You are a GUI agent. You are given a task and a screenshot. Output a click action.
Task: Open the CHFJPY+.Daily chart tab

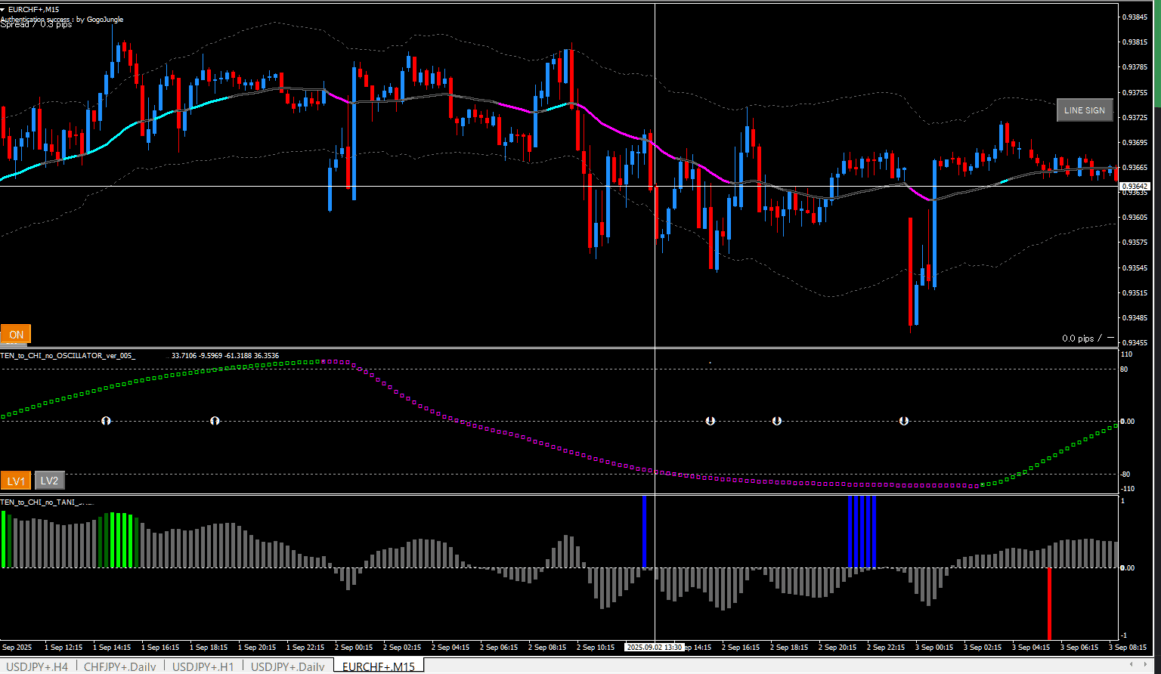click(122, 666)
